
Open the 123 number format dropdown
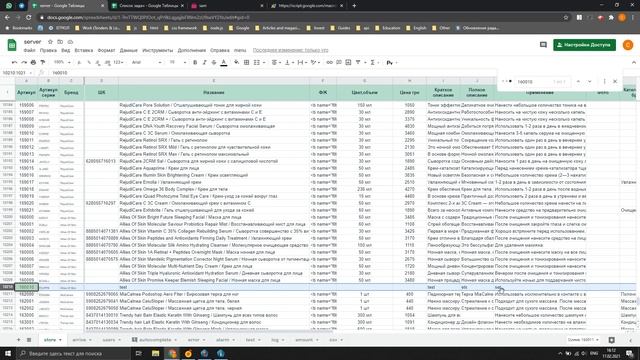118,62
